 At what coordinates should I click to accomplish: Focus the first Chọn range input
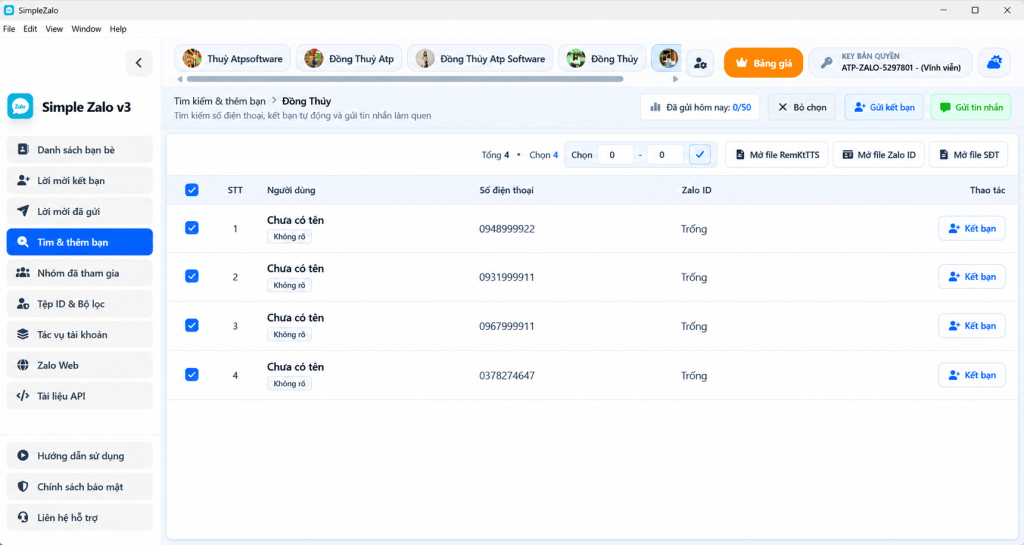(615, 155)
